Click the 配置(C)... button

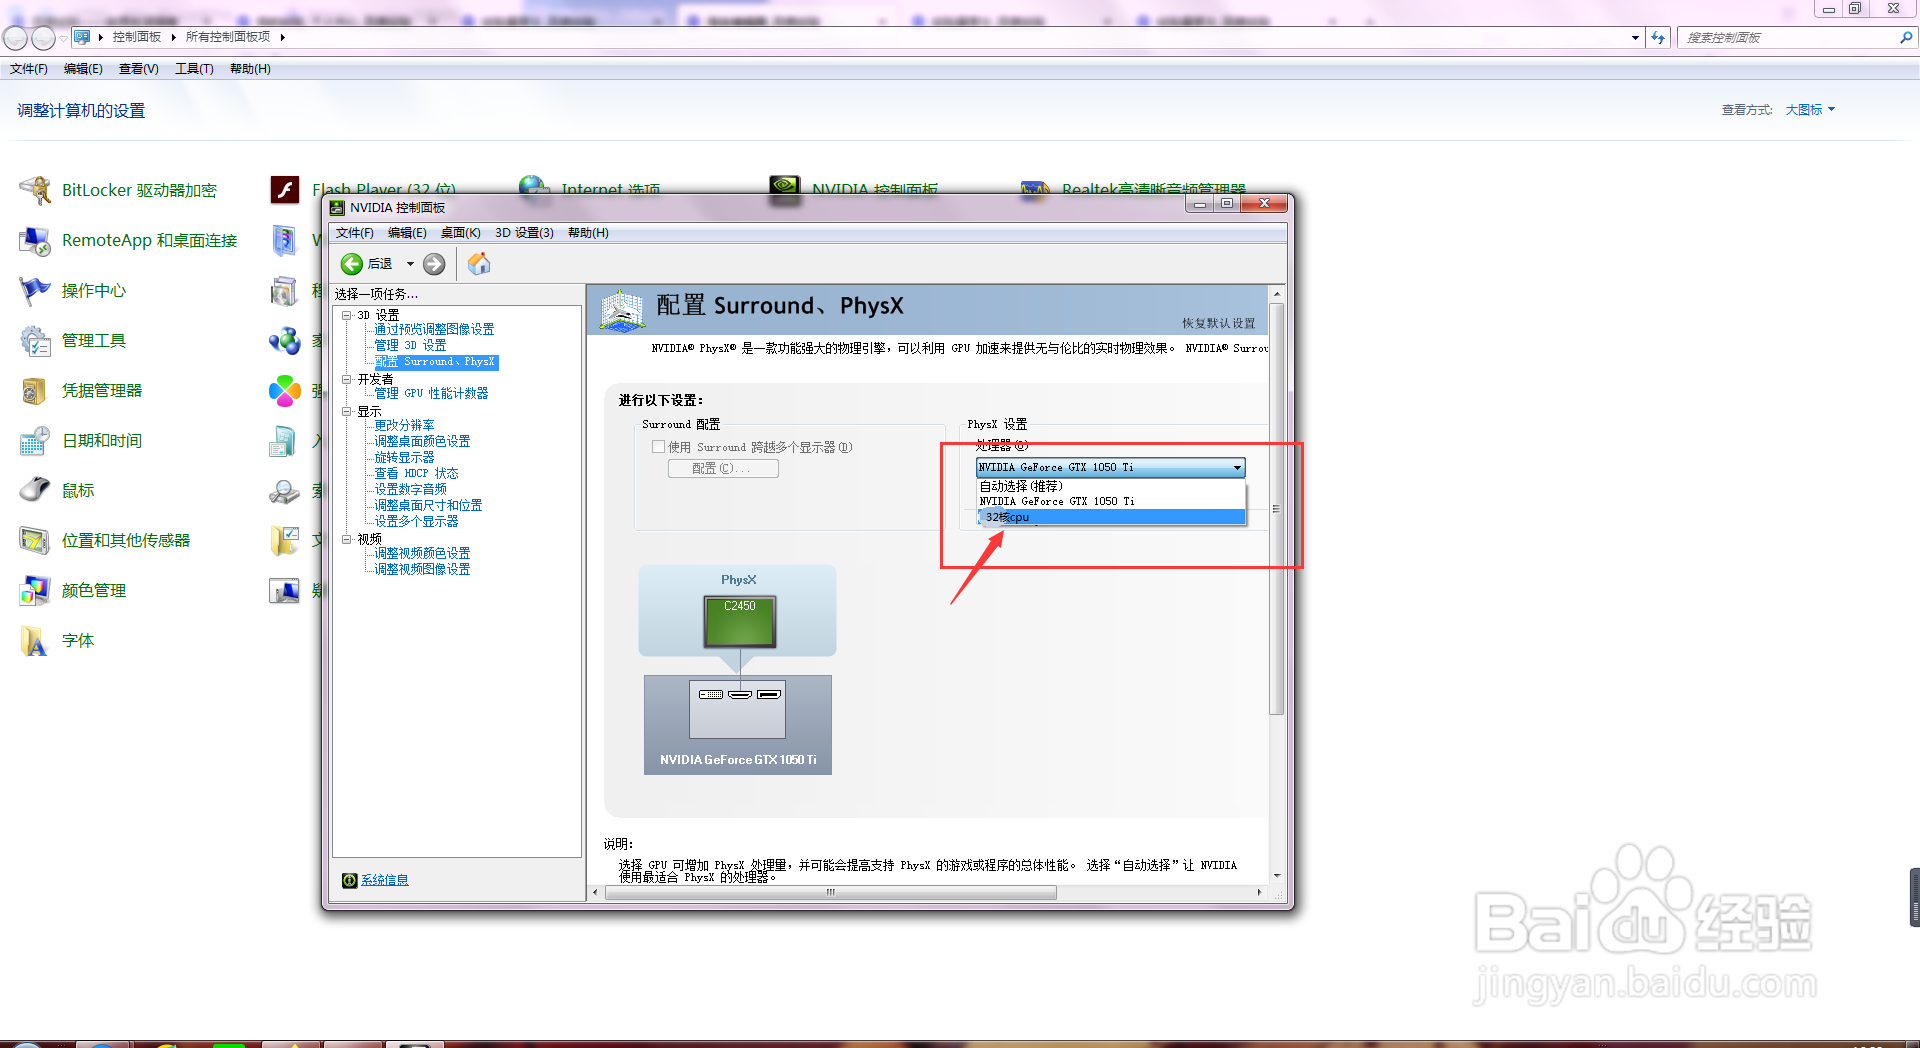[x=723, y=468]
